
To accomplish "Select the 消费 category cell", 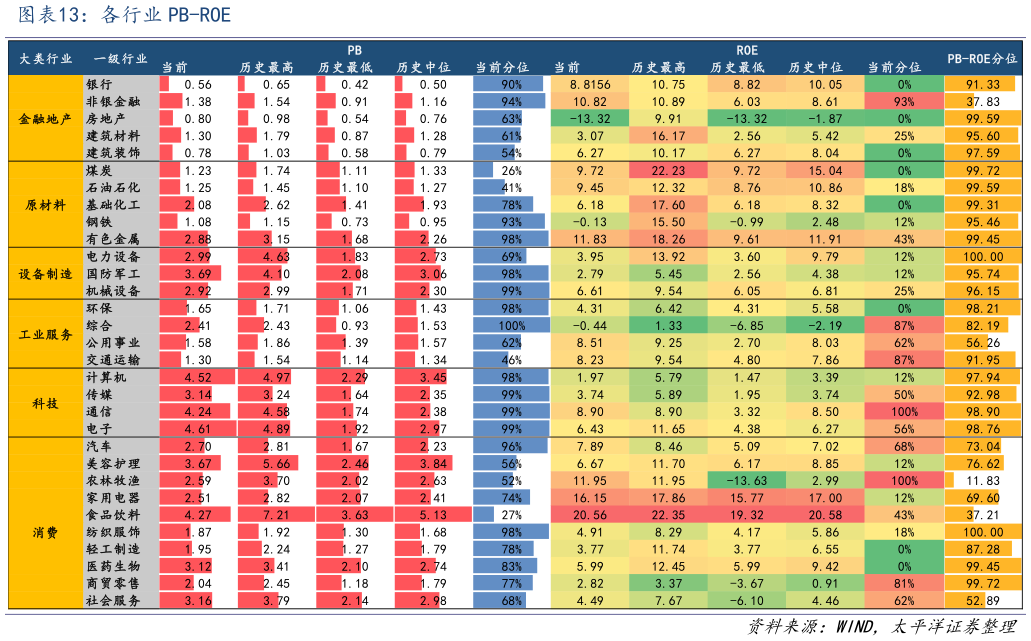I will (x=45, y=531).
